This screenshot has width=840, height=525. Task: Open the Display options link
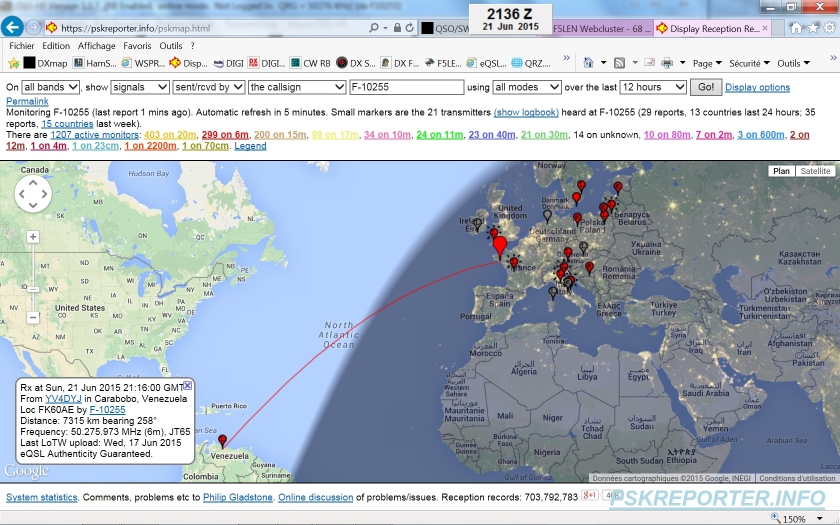pos(757,88)
